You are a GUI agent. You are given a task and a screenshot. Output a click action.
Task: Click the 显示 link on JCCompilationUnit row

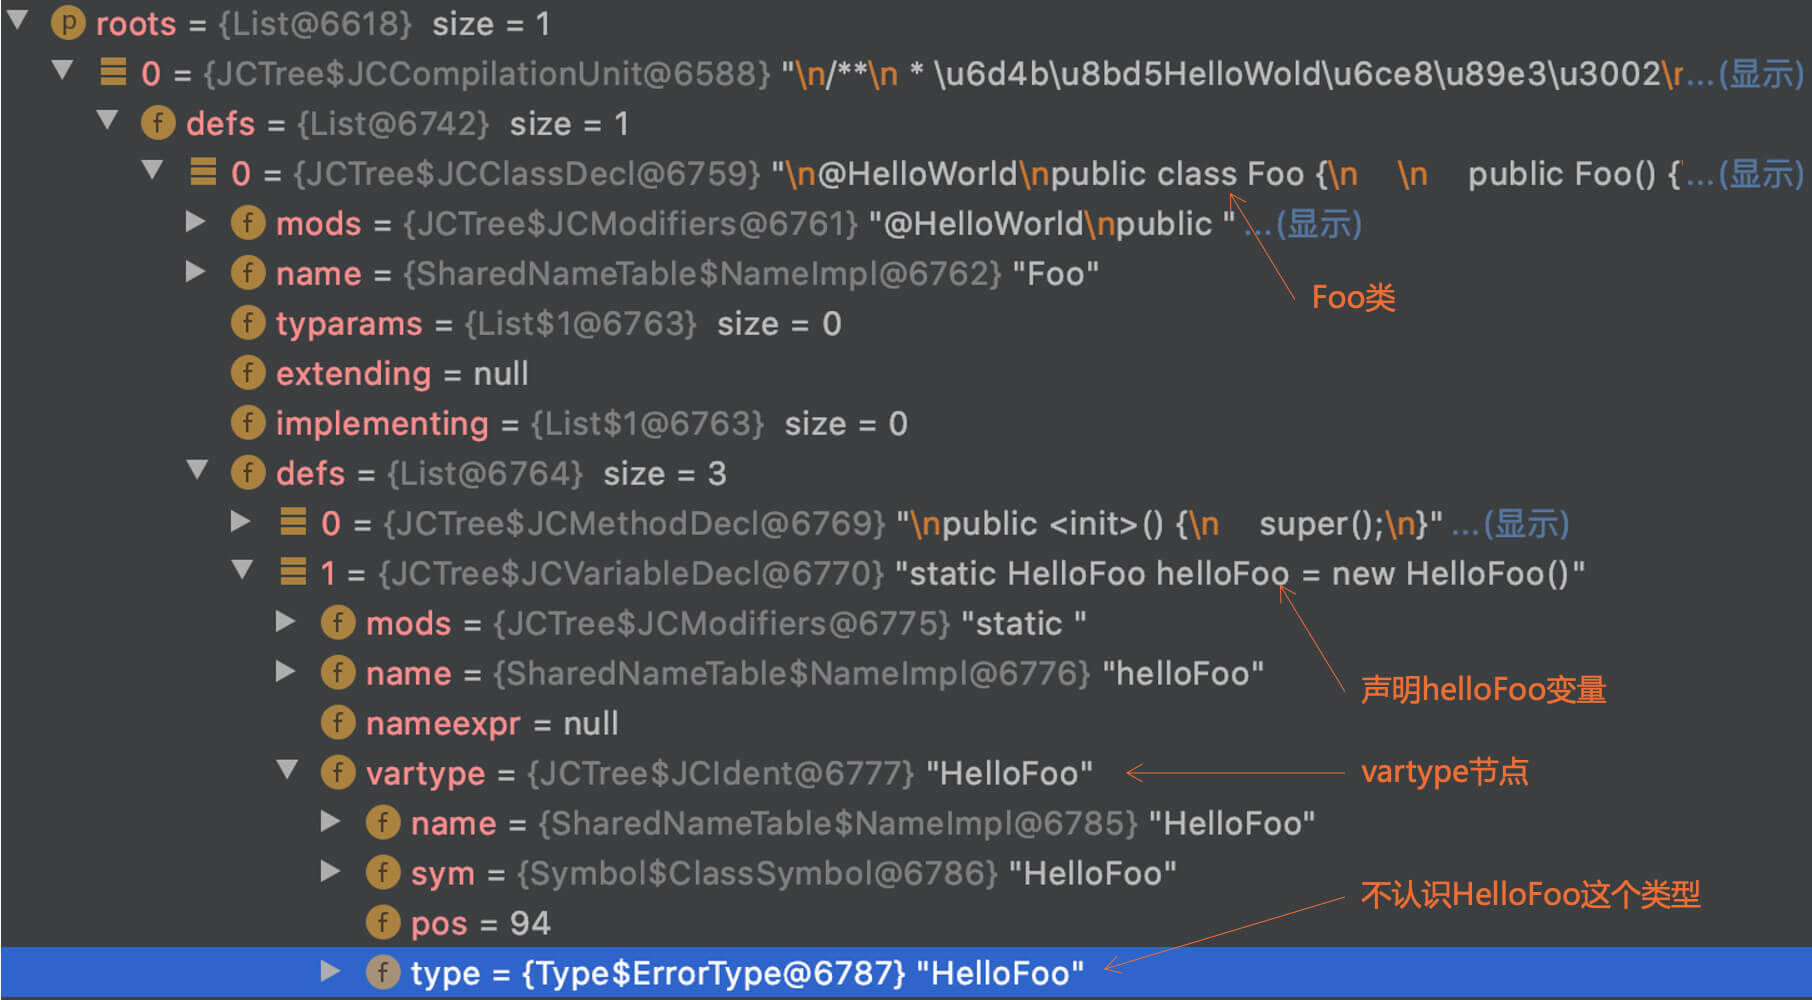(x=1760, y=73)
